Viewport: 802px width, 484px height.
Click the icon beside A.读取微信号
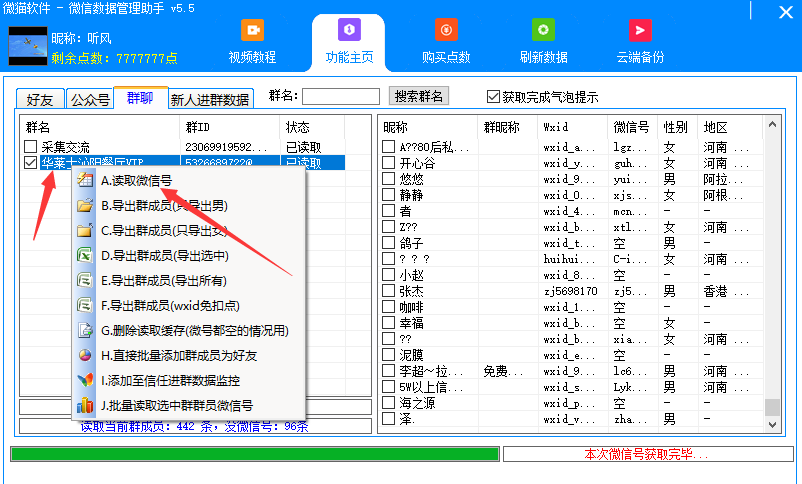[x=85, y=180]
